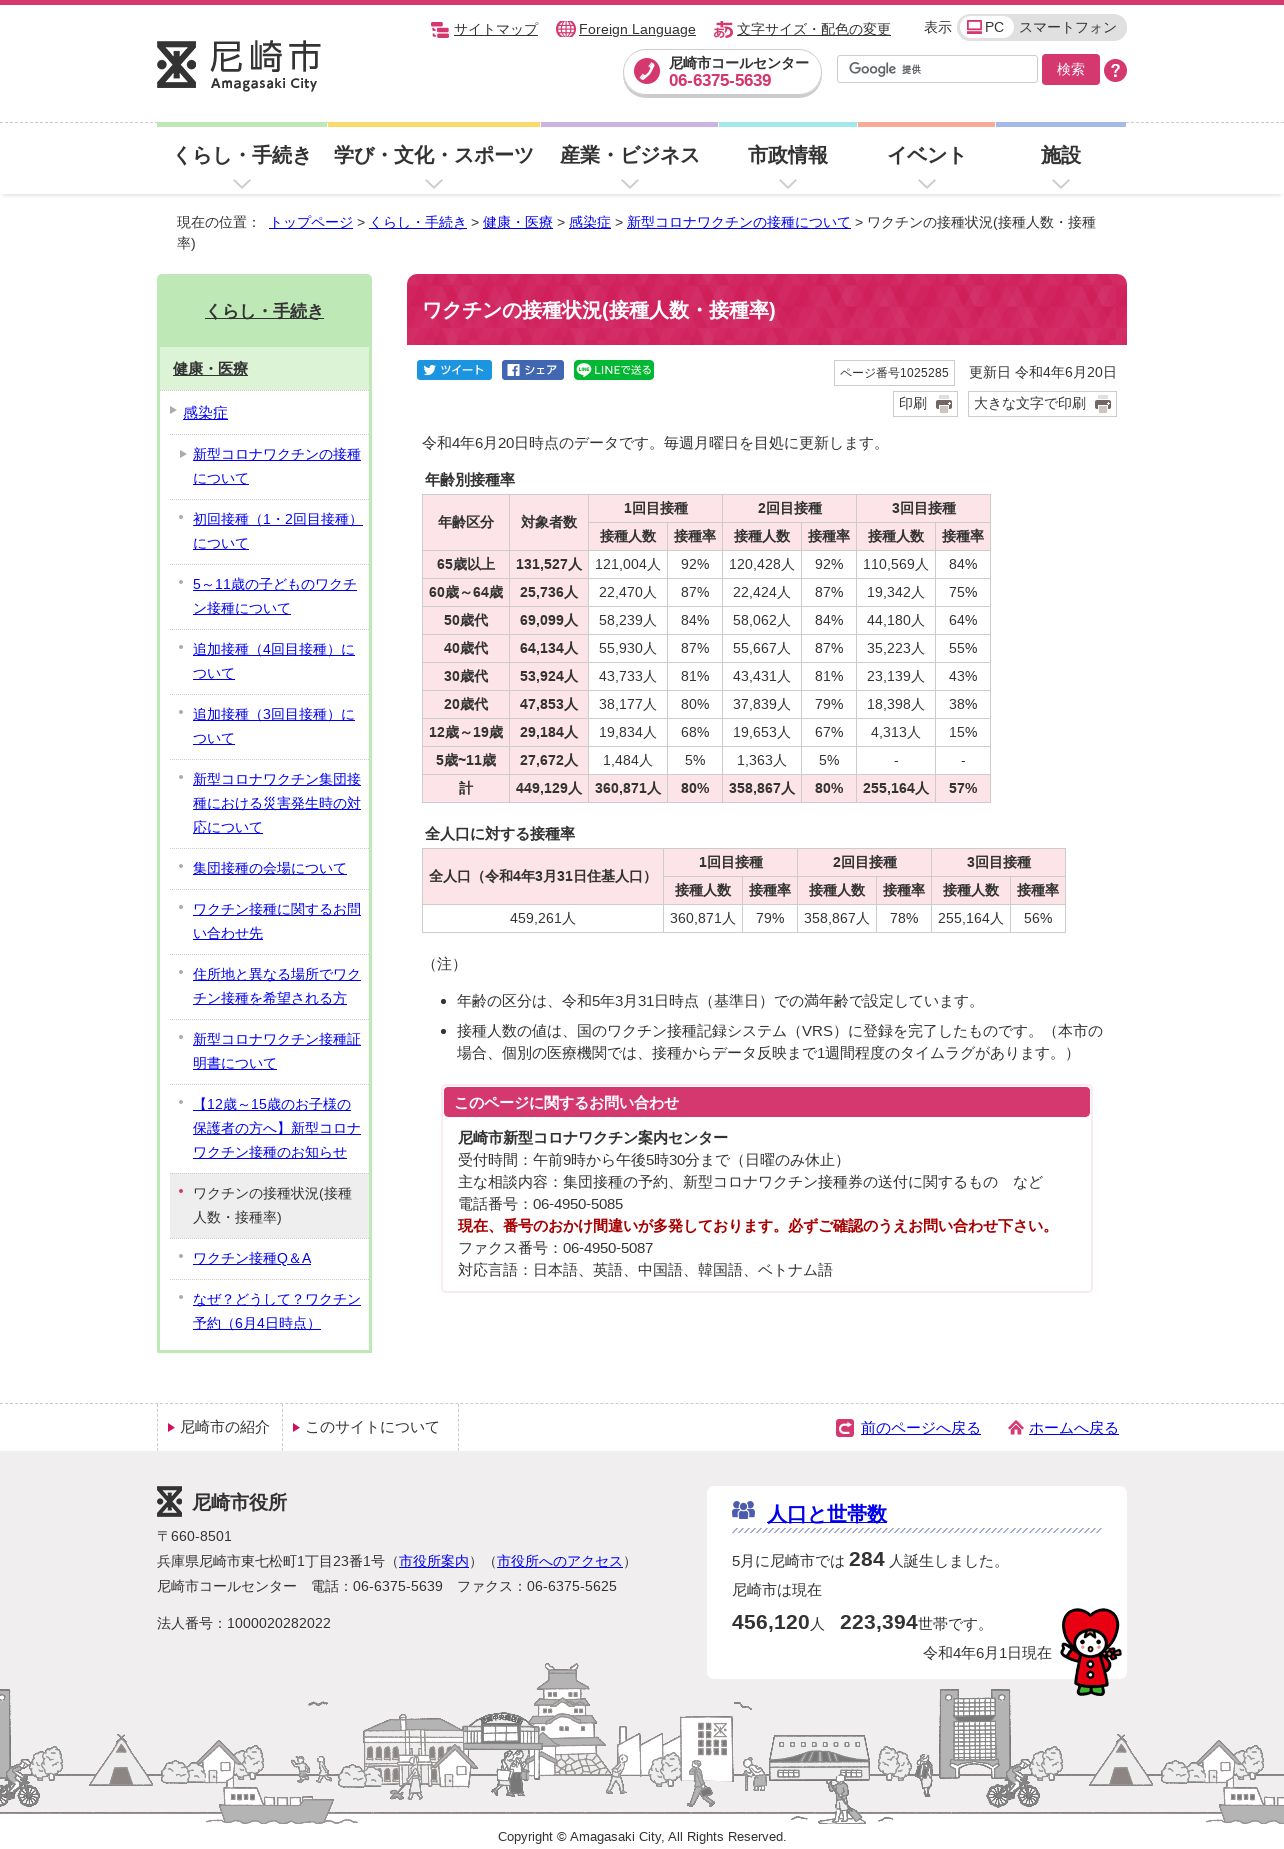1284x1849 pixels.
Task: Click the 検索 search button
Action: coord(1070,69)
